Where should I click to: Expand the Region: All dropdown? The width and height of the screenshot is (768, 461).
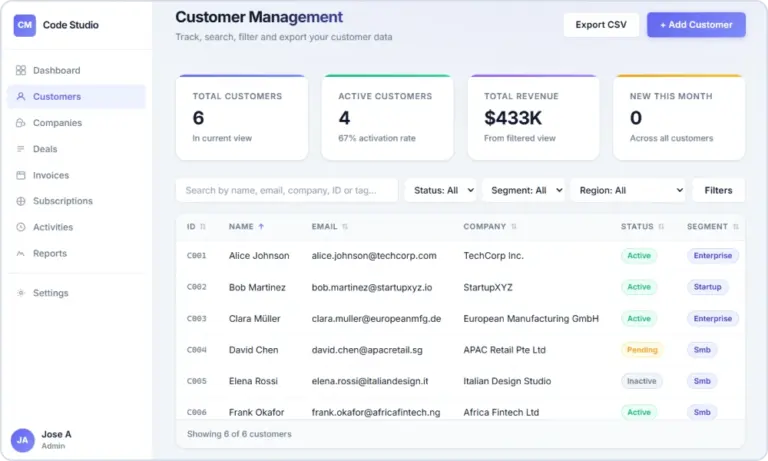click(628, 191)
